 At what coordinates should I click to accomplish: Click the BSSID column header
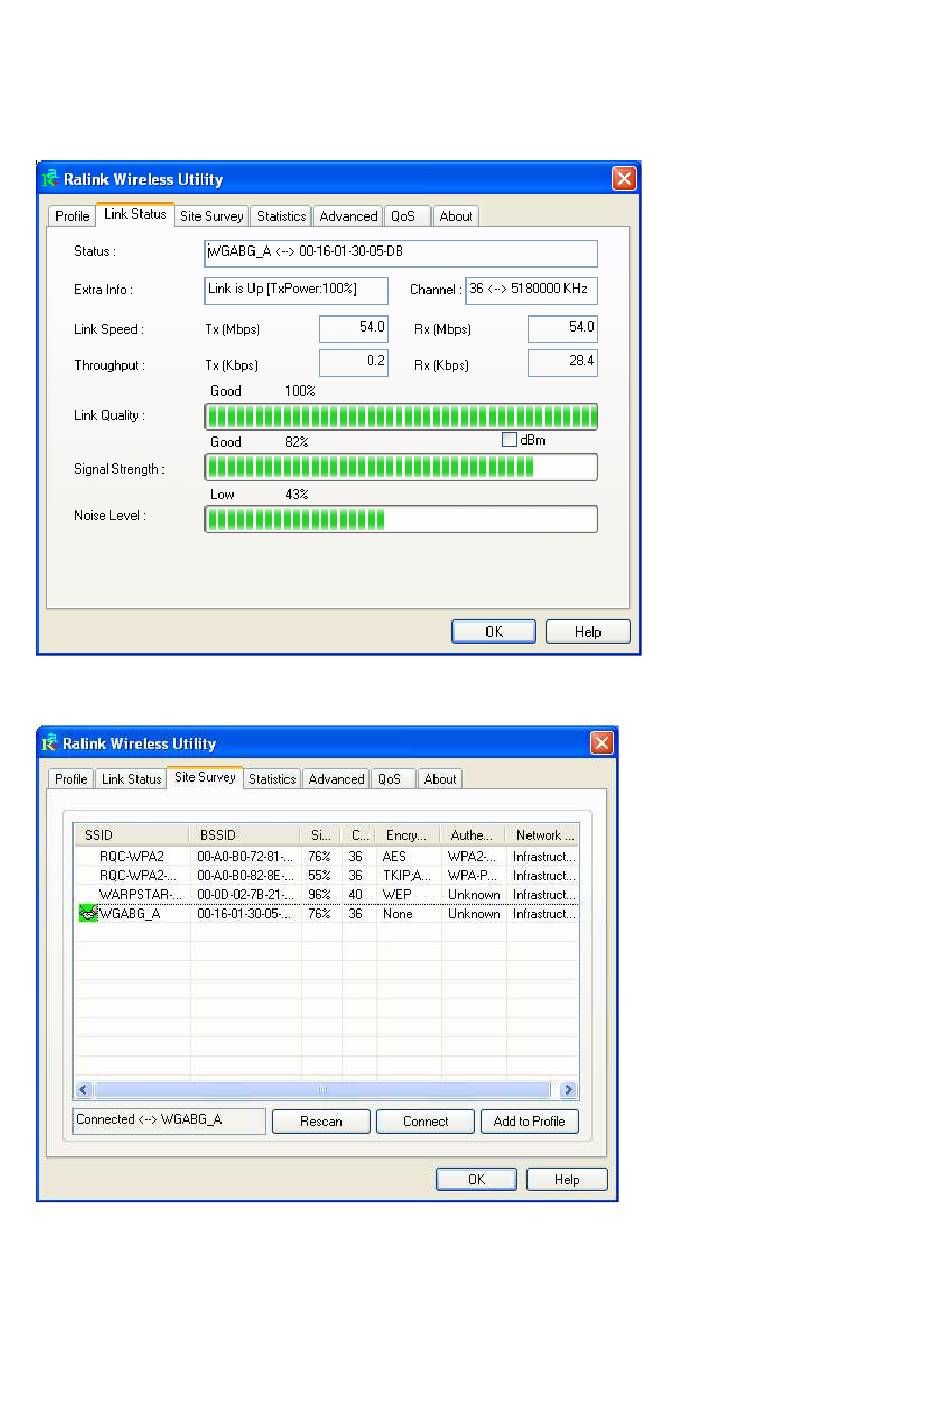244,835
